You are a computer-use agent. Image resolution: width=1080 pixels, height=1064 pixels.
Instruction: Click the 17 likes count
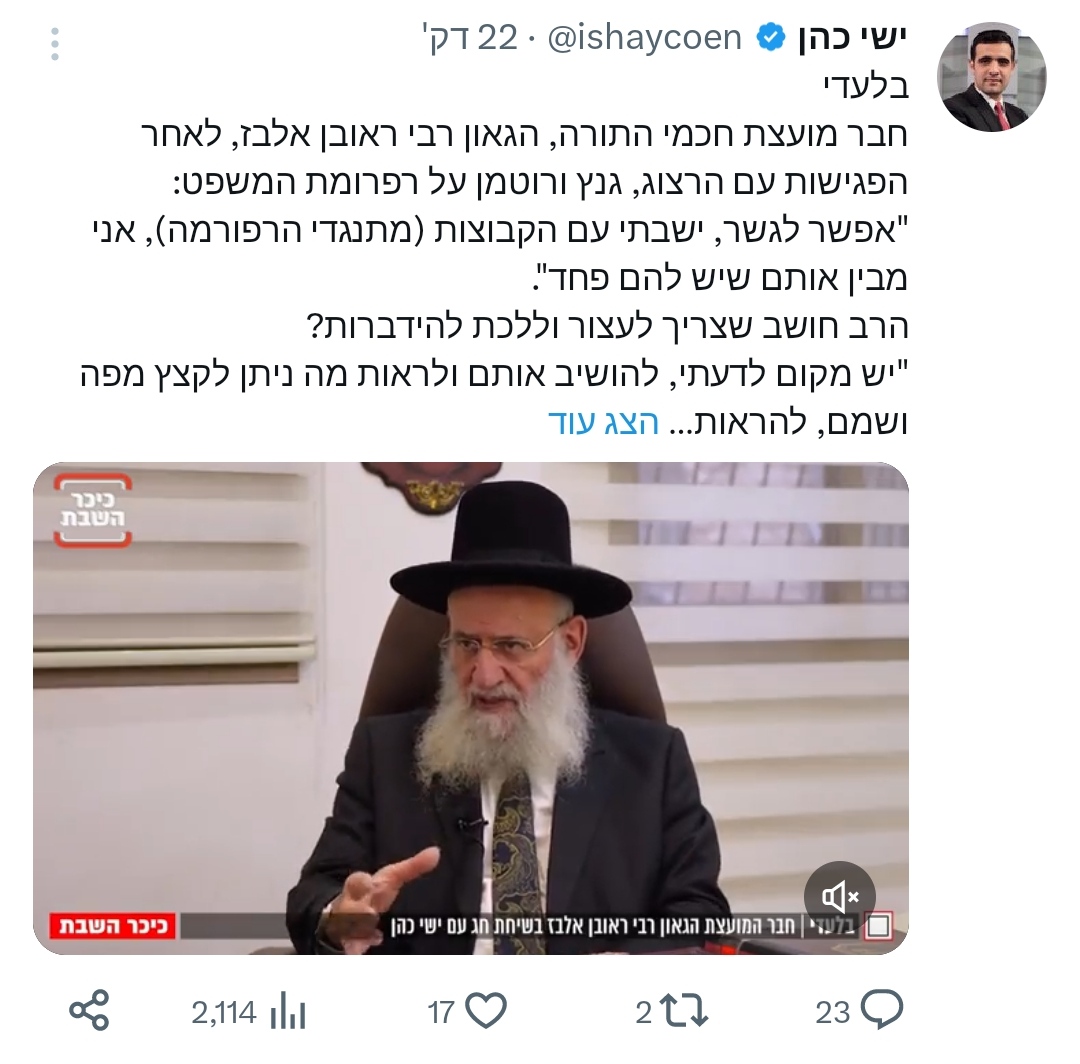441,1012
